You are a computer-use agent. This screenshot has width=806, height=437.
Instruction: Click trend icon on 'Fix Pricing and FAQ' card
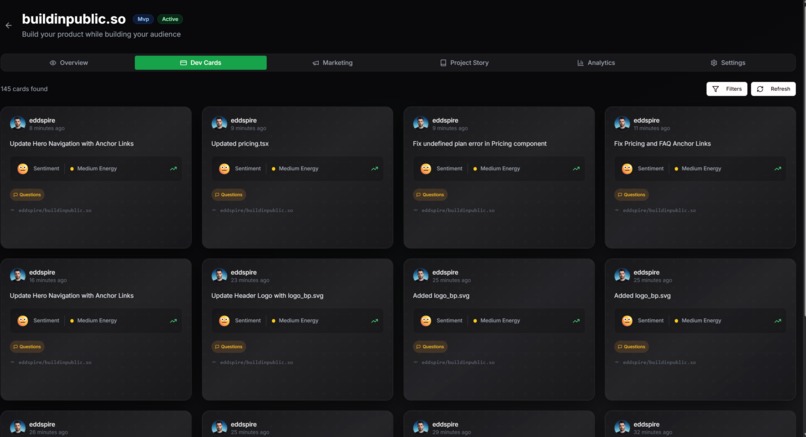(x=778, y=169)
